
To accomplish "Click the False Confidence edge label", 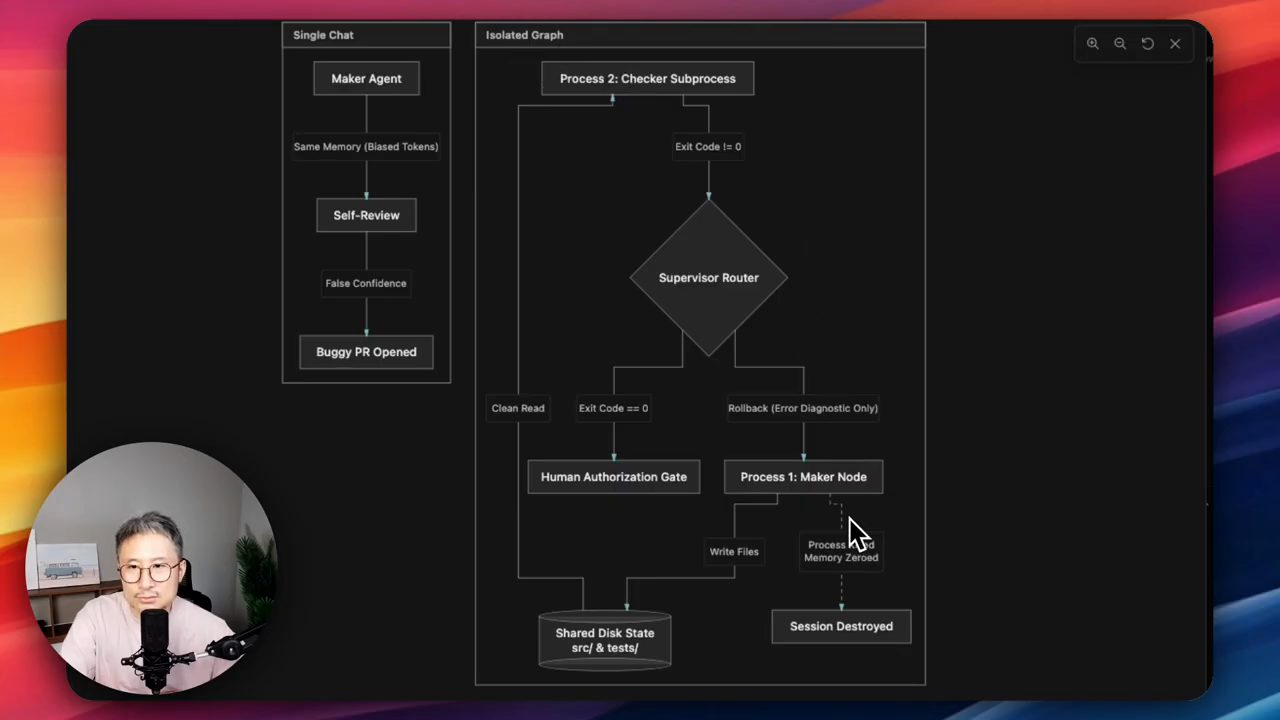I will 366,283.
